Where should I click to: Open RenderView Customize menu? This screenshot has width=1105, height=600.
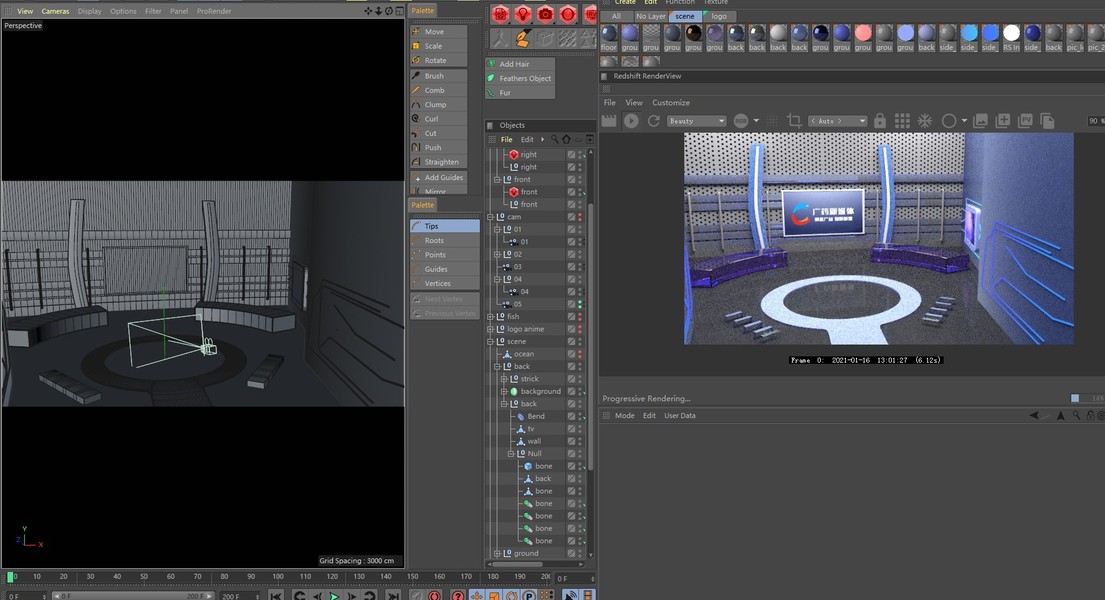670,103
